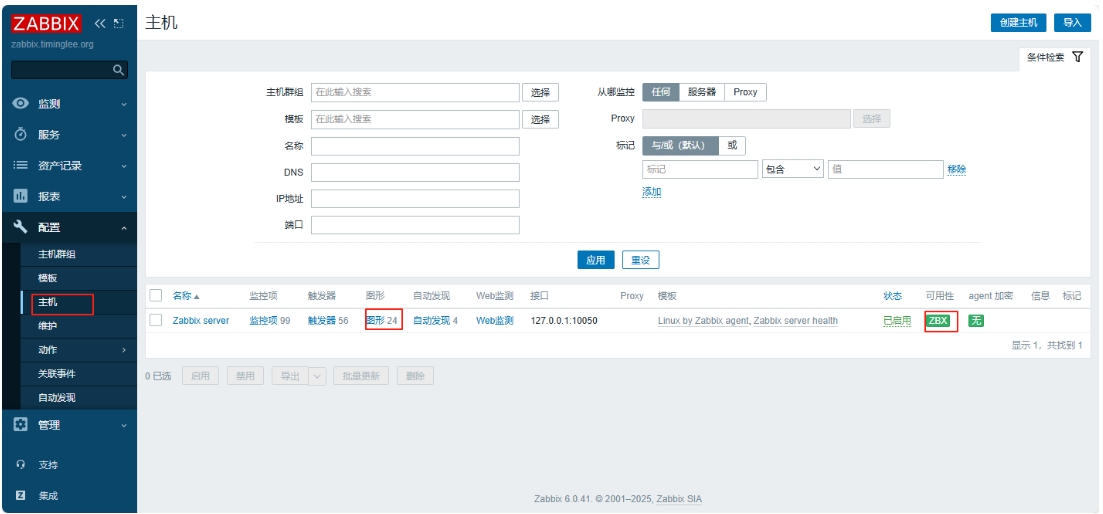Viewport: 1103px width, 514px height.
Task: Click the 报表 chart icon
Action: [20, 196]
